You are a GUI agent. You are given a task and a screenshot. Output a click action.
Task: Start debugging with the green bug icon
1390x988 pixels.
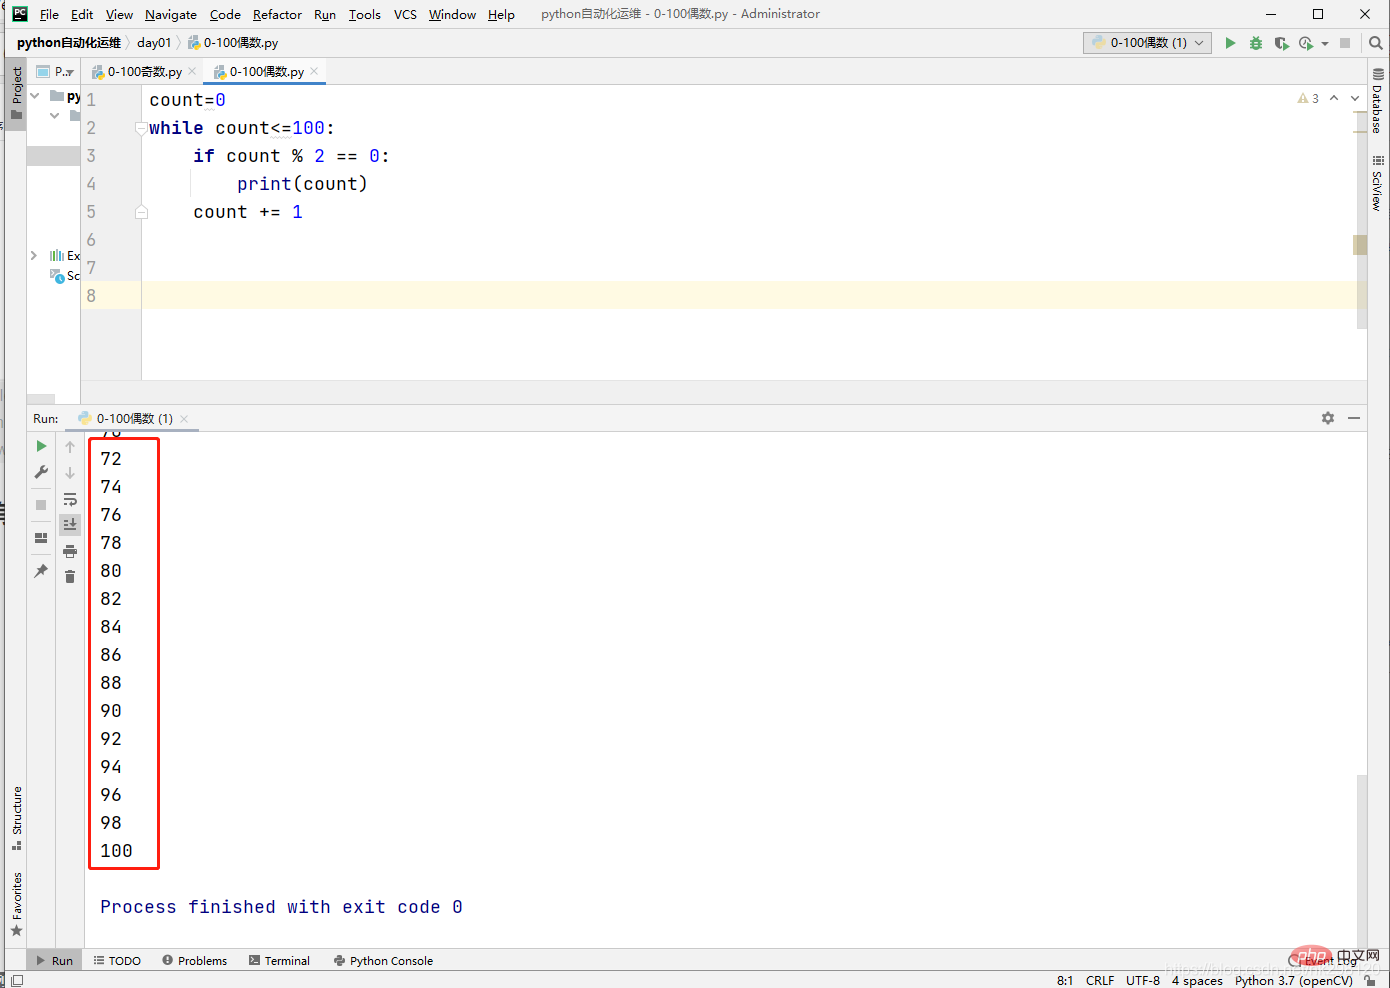[x=1256, y=43]
